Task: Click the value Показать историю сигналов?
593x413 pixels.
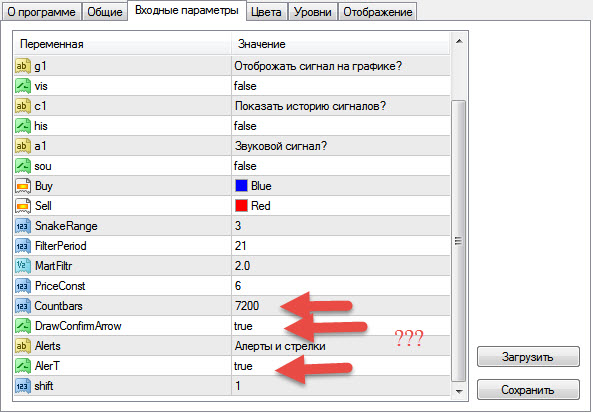Action: click(310, 106)
